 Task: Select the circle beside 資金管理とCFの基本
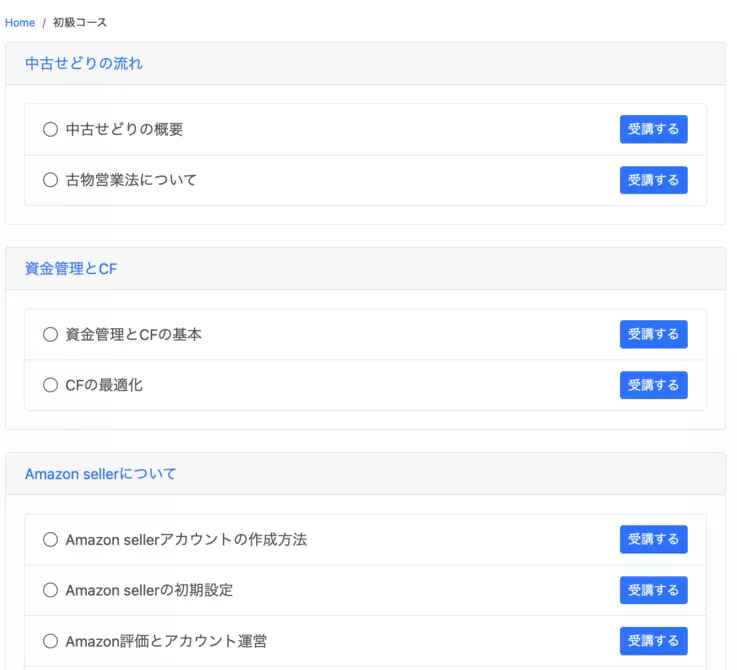50,334
